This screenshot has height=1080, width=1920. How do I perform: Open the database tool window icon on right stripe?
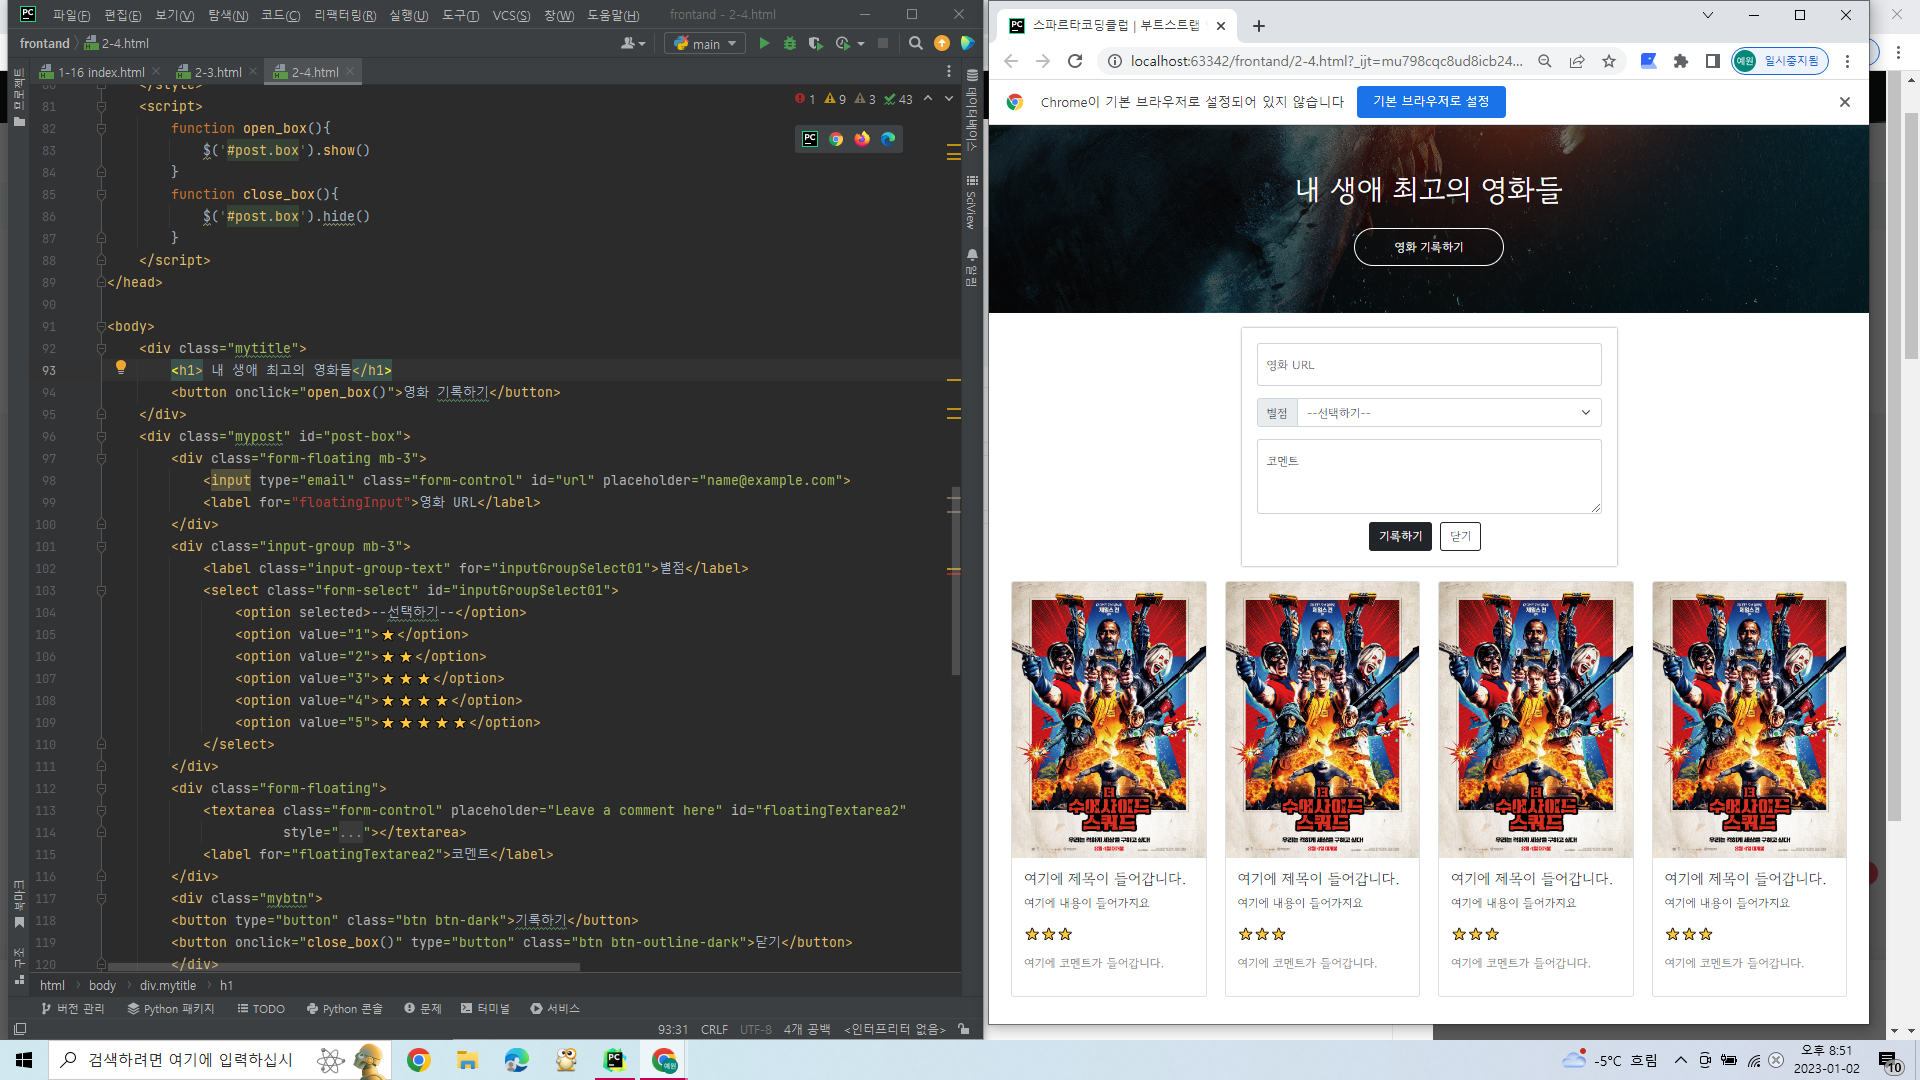(x=972, y=75)
